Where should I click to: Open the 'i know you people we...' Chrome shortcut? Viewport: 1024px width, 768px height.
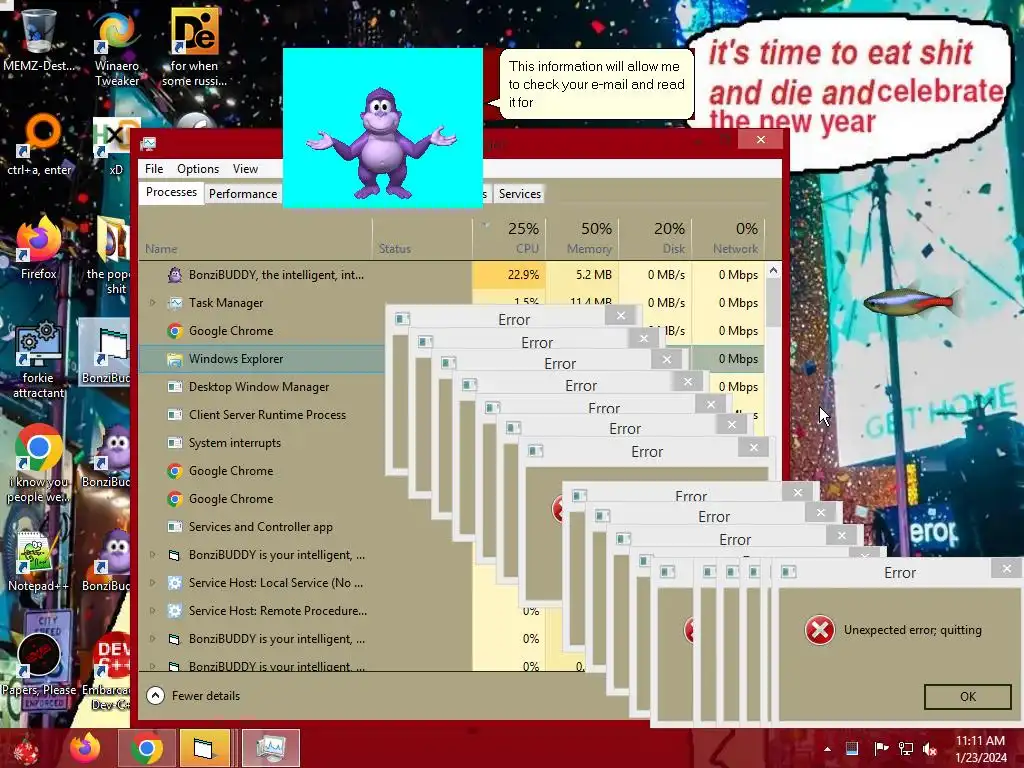coord(39,464)
